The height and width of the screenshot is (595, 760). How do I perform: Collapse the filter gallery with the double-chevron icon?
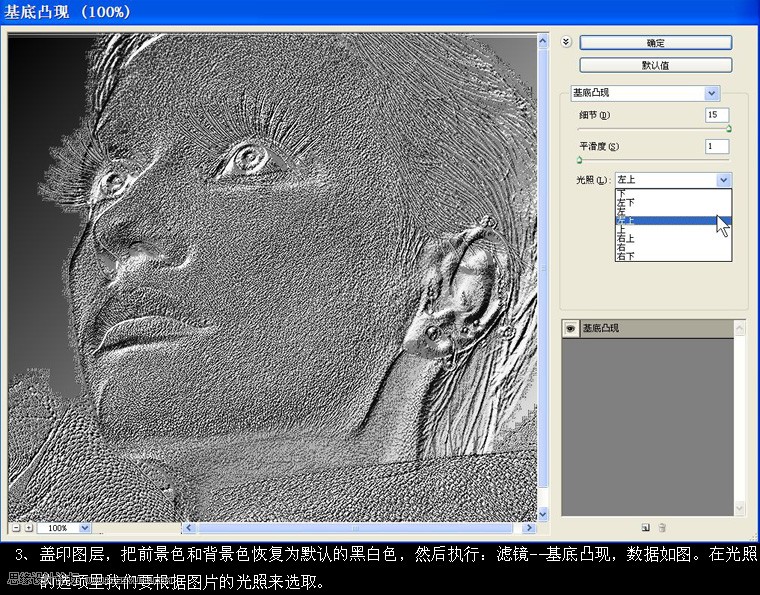[566, 42]
